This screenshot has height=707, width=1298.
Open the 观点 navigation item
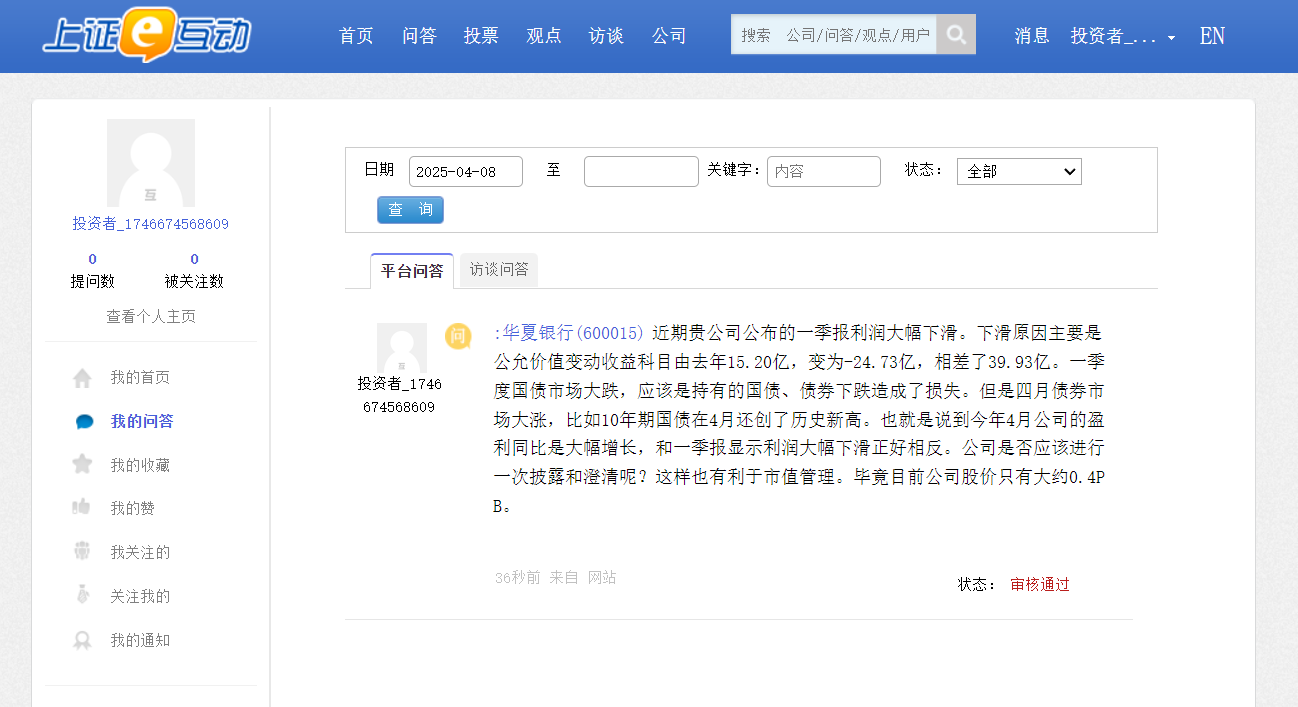point(544,35)
